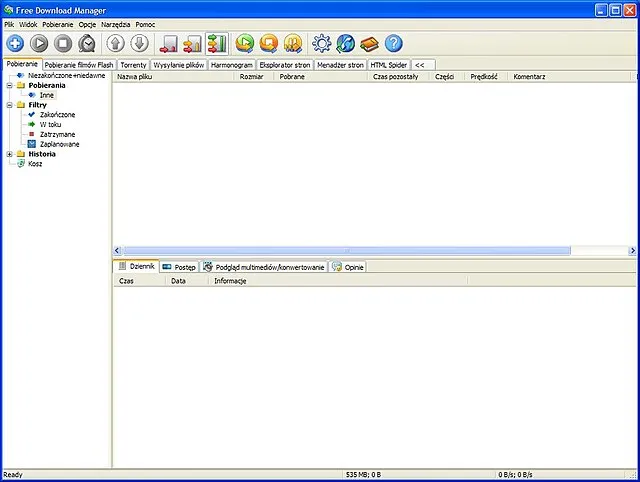640x482 pixels.
Task: Click the Move down arrow icon
Action: click(140, 43)
